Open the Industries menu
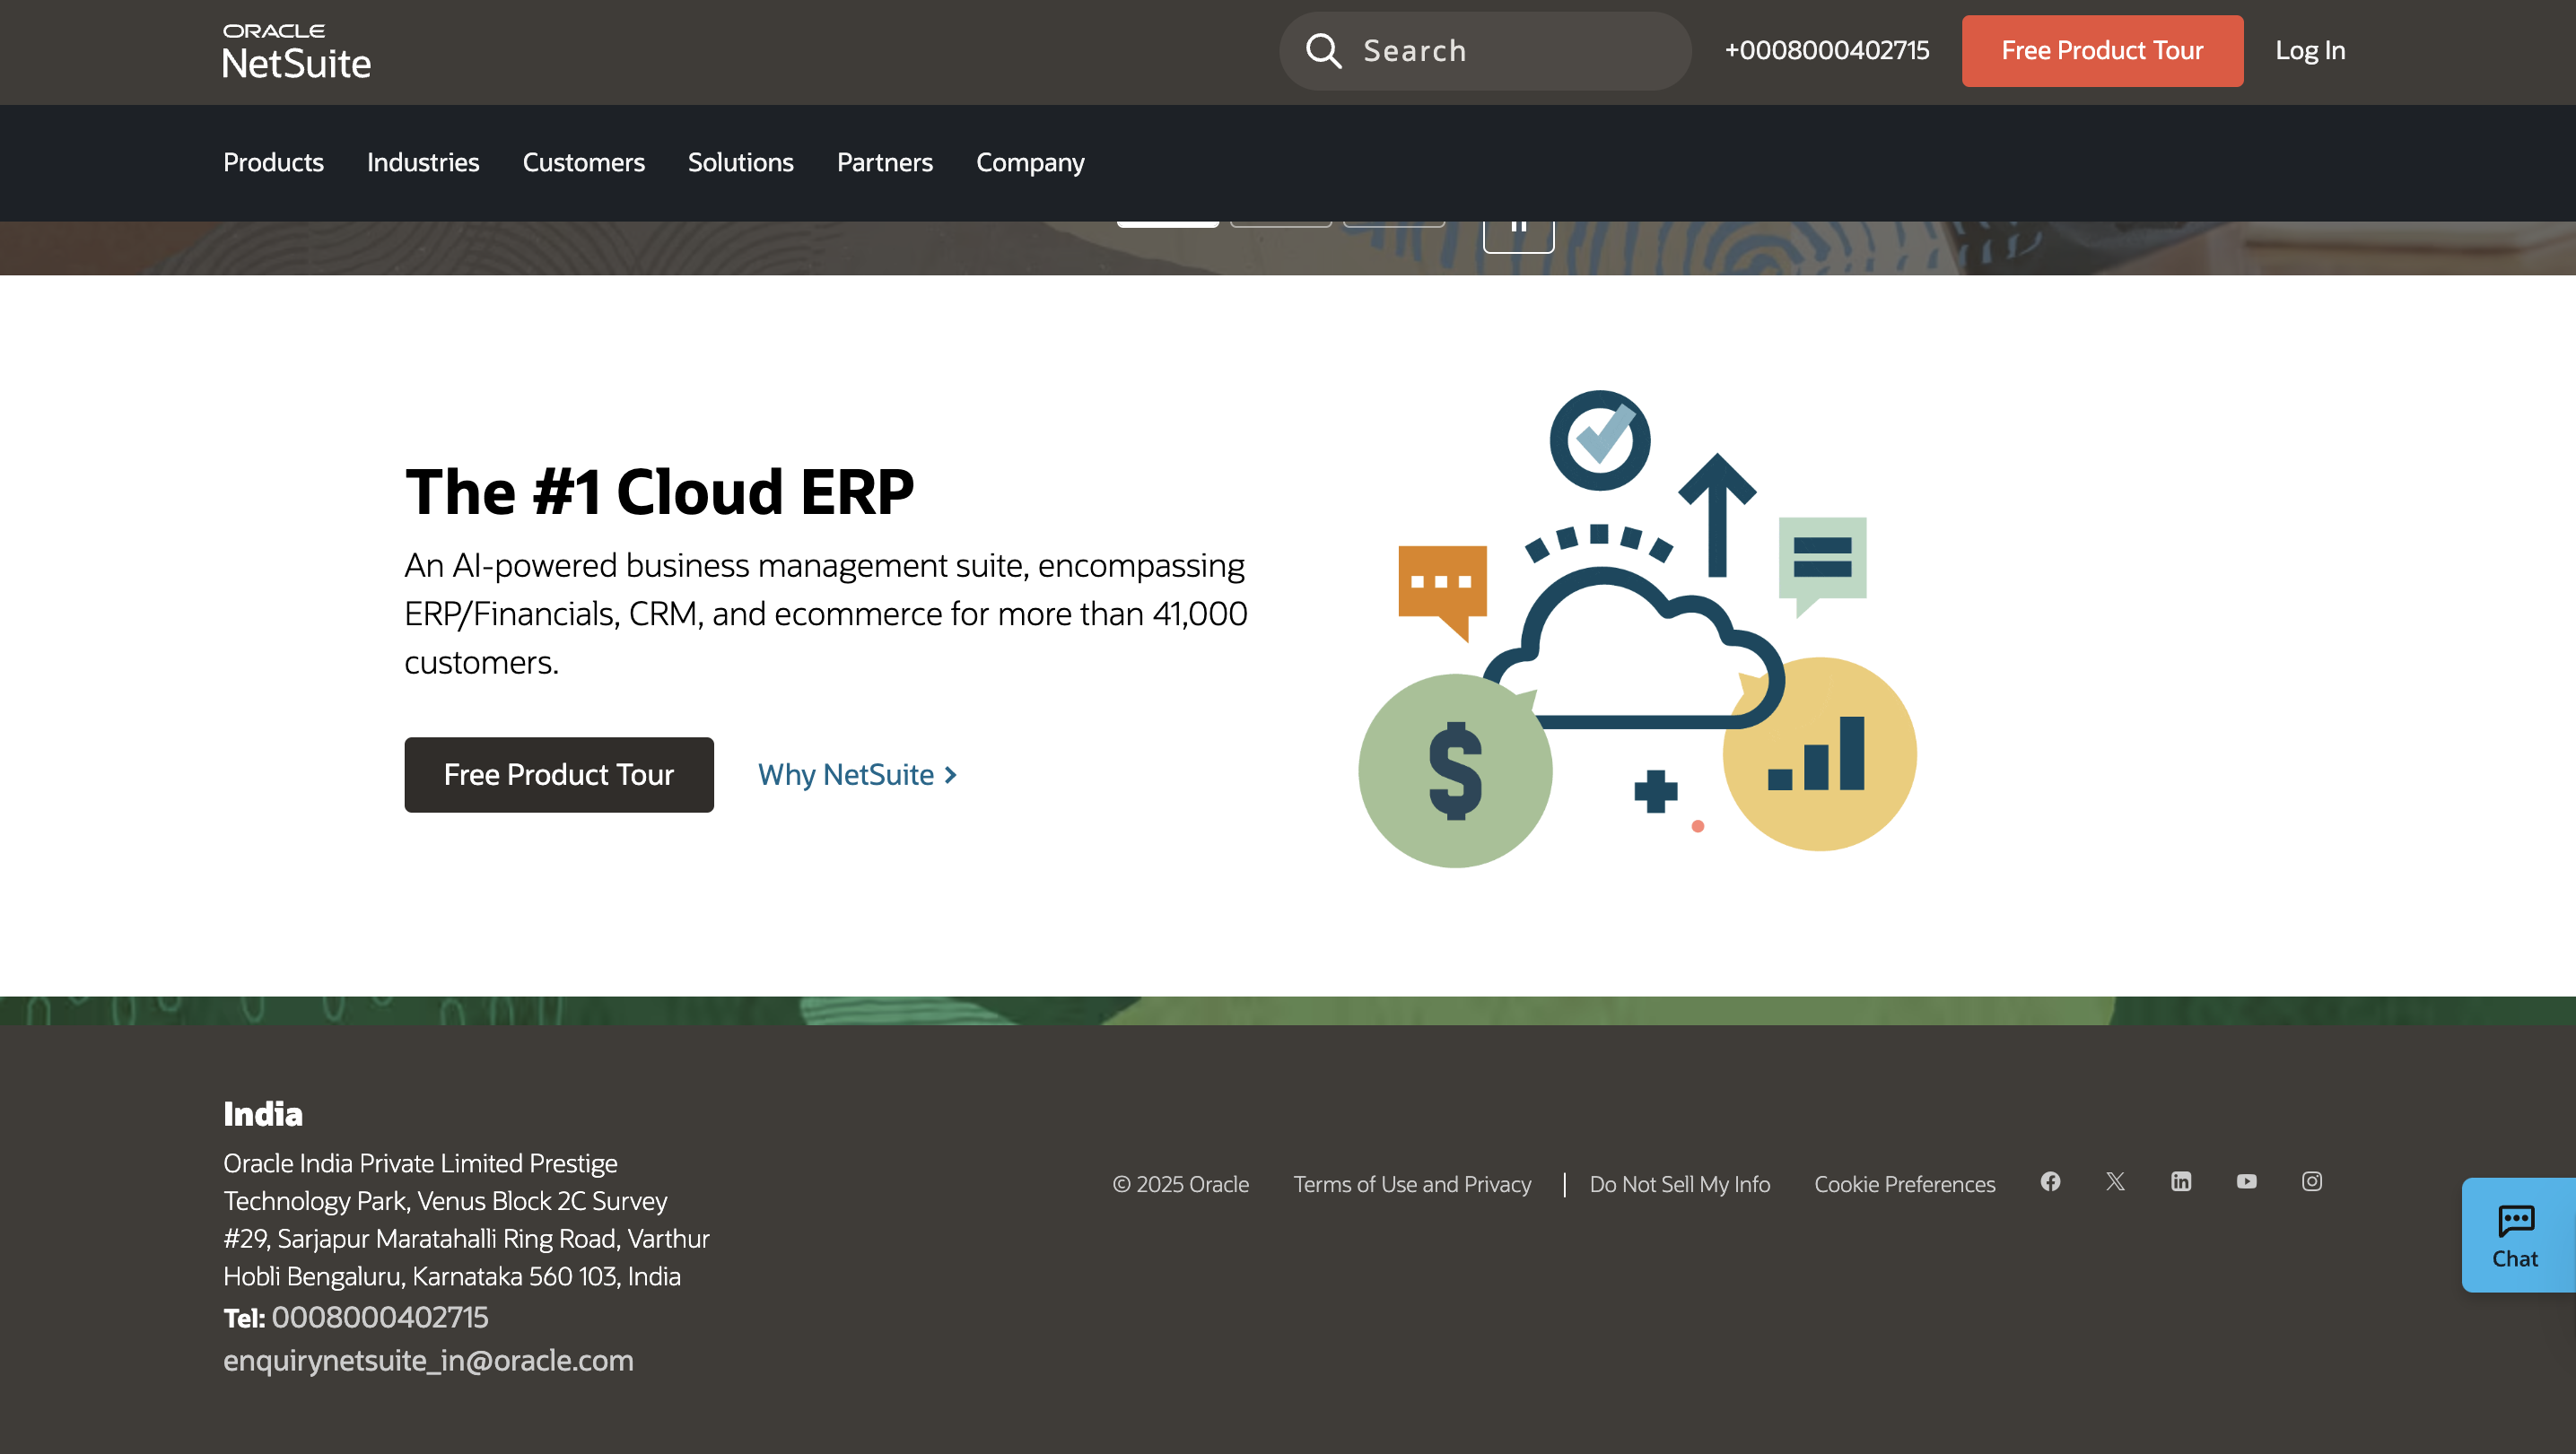The height and width of the screenshot is (1454, 2576). coord(423,163)
